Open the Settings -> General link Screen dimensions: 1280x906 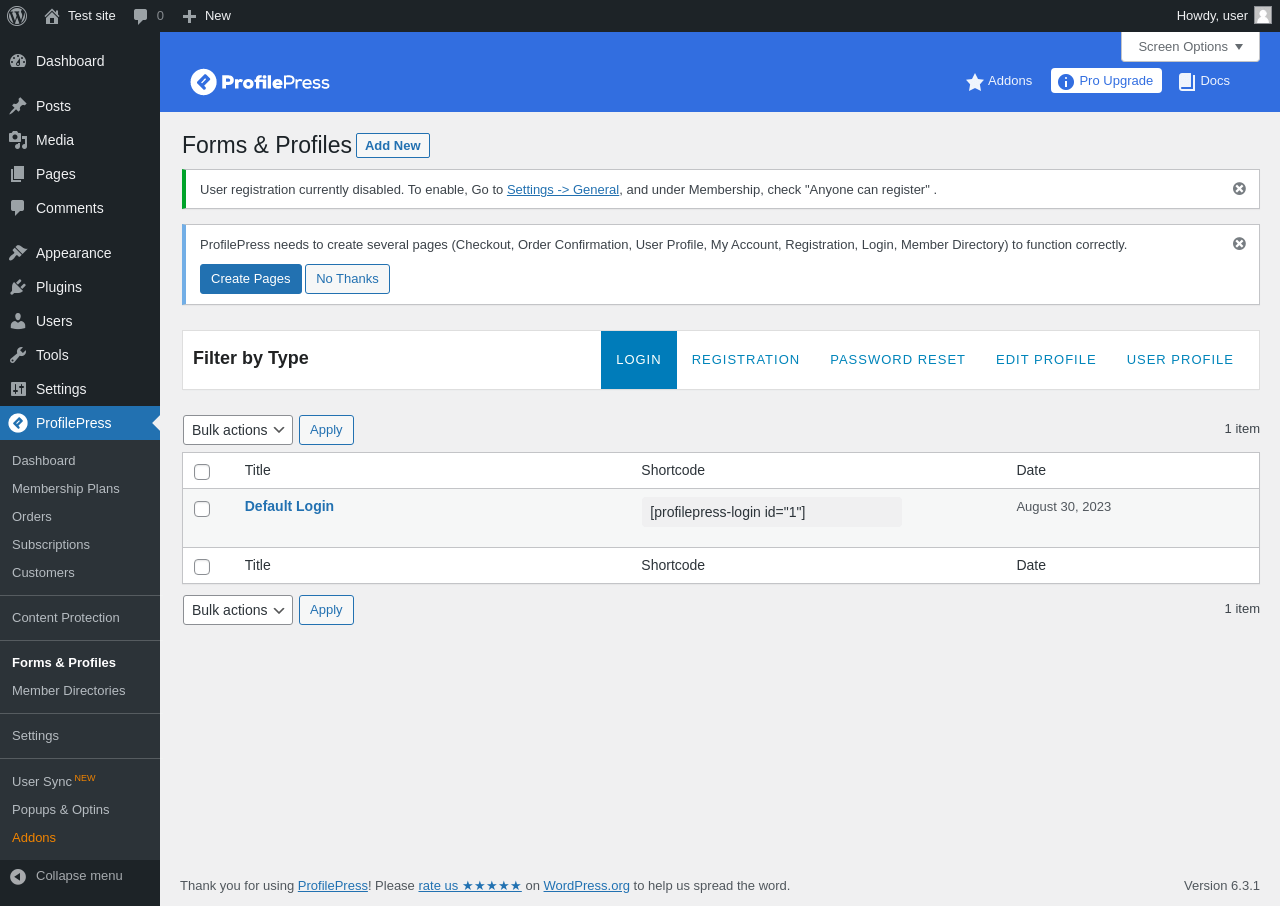coord(563,190)
